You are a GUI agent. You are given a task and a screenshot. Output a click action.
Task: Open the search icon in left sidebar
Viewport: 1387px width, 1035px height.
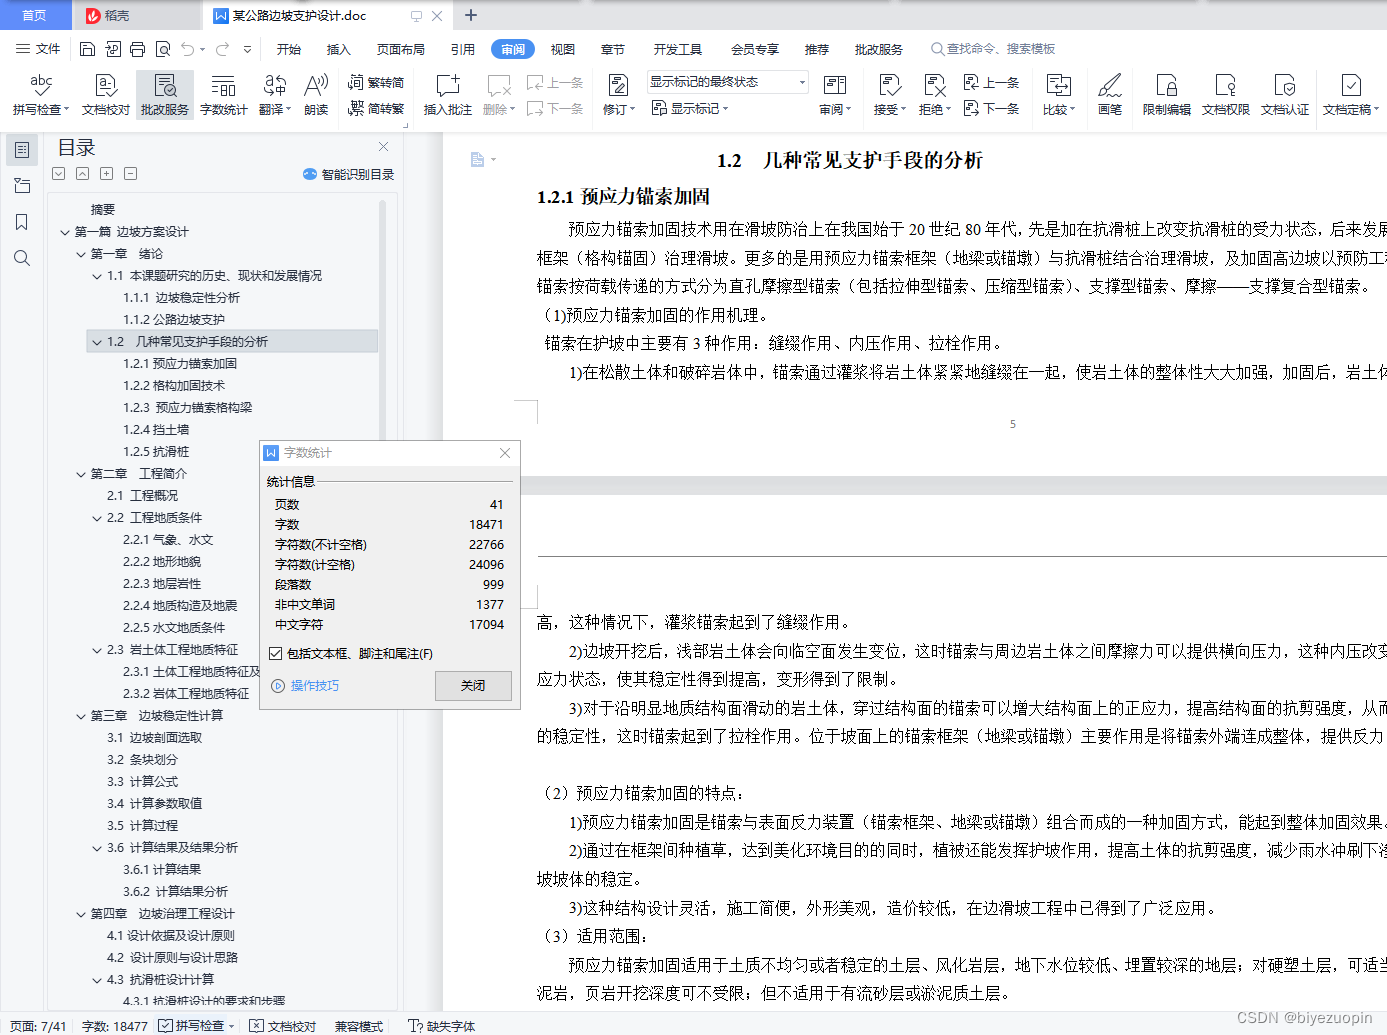(x=21, y=258)
